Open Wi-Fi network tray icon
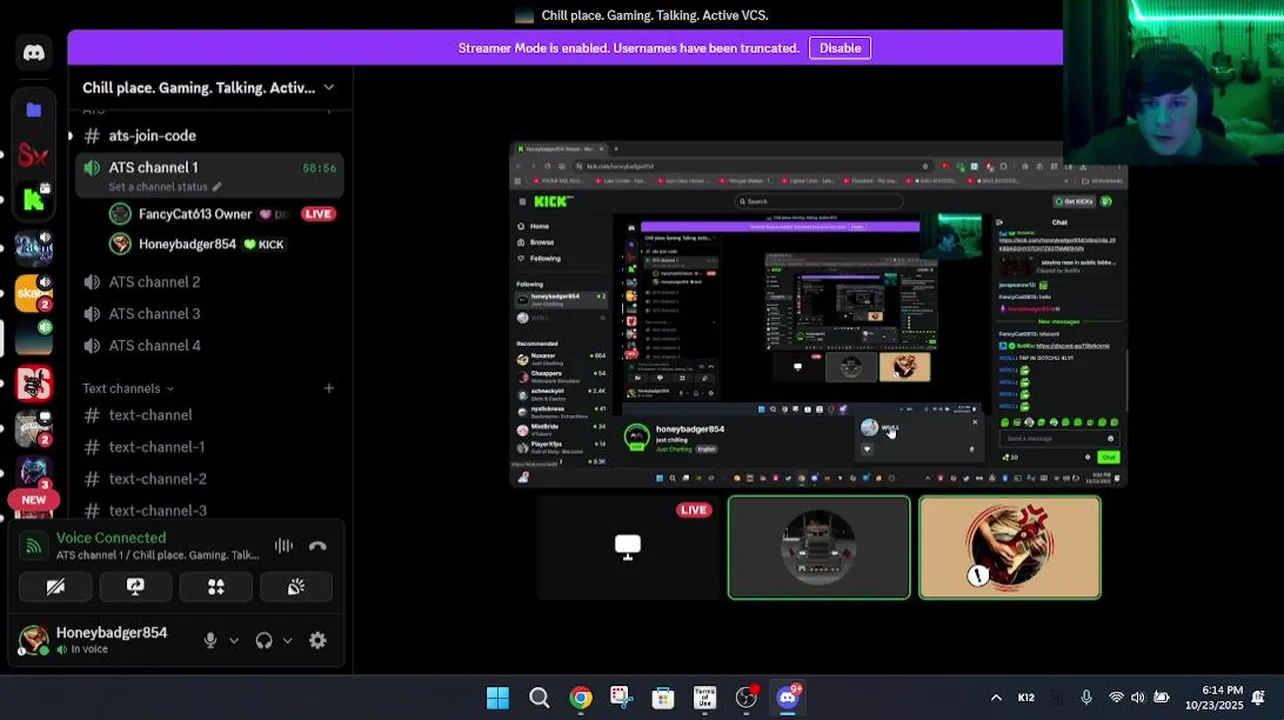This screenshot has height=720, width=1284. [1116, 698]
